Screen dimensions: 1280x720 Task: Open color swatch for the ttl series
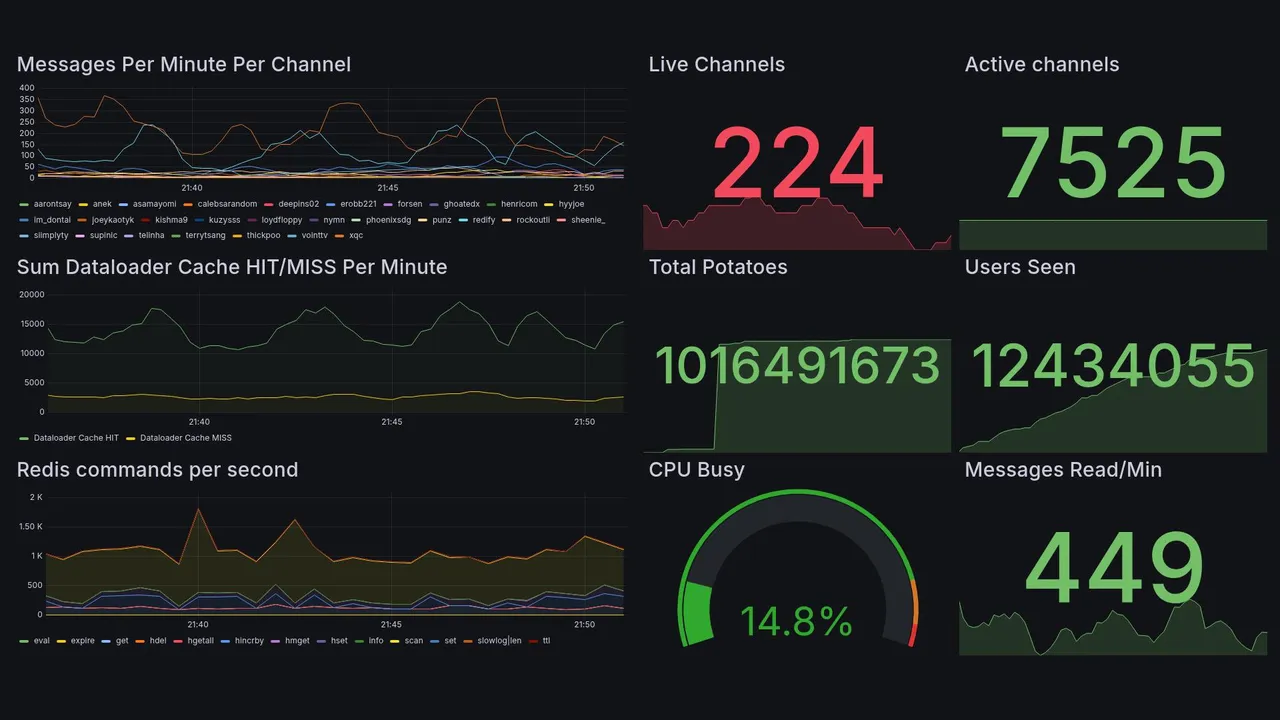[x=532, y=640]
